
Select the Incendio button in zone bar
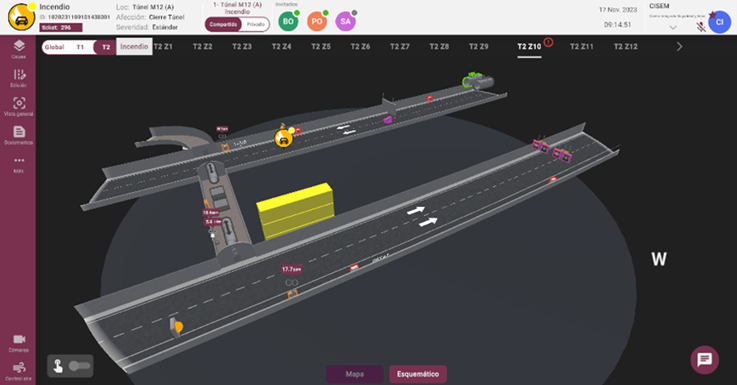tap(134, 47)
